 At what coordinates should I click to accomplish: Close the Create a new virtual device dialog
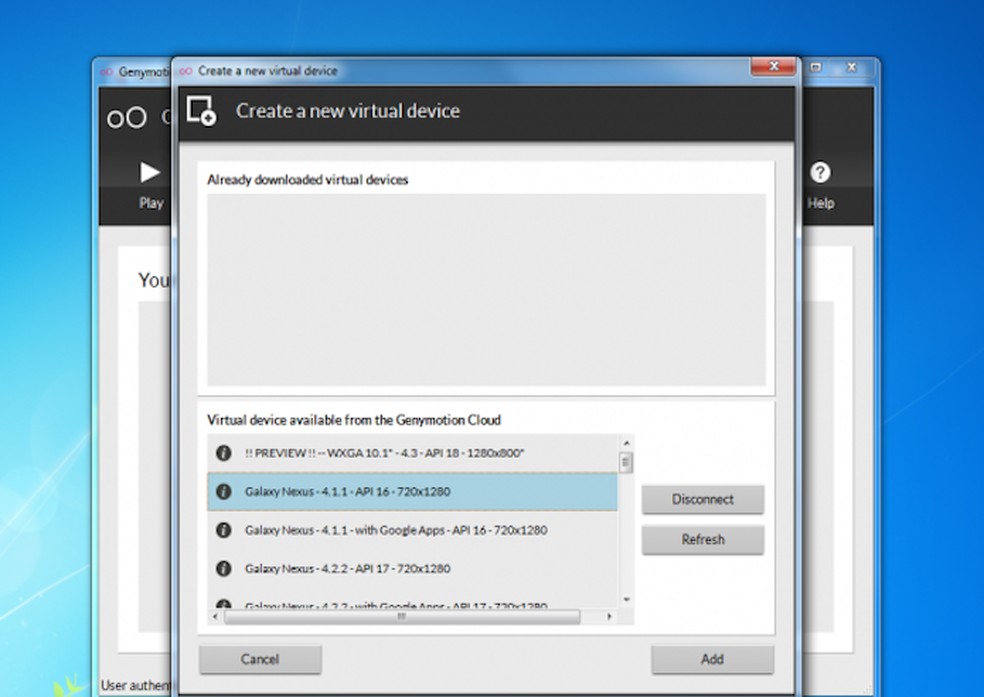(x=774, y=66)
